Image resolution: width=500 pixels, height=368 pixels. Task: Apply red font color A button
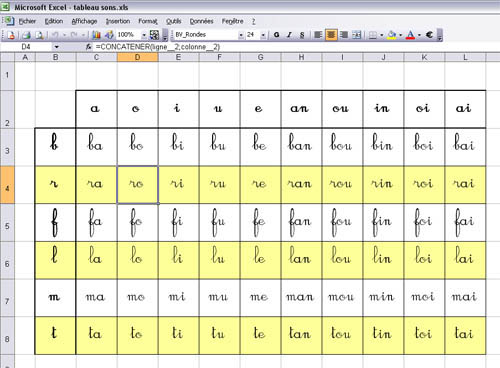(411, 35)
